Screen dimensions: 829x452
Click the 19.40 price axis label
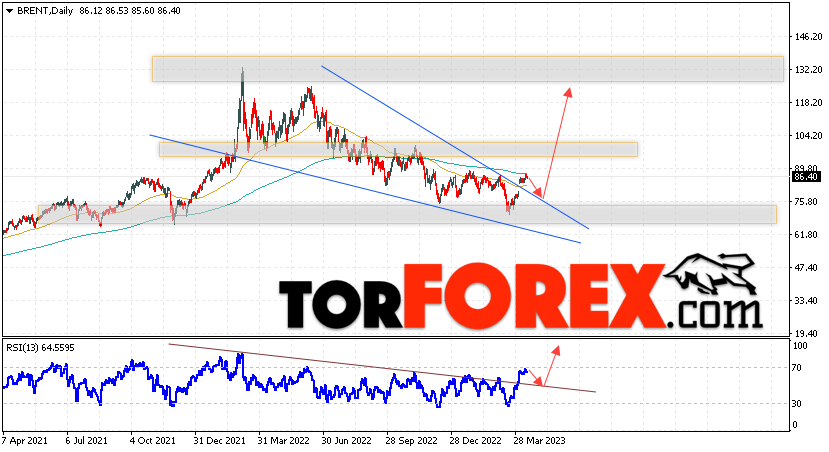click(807, 334)
